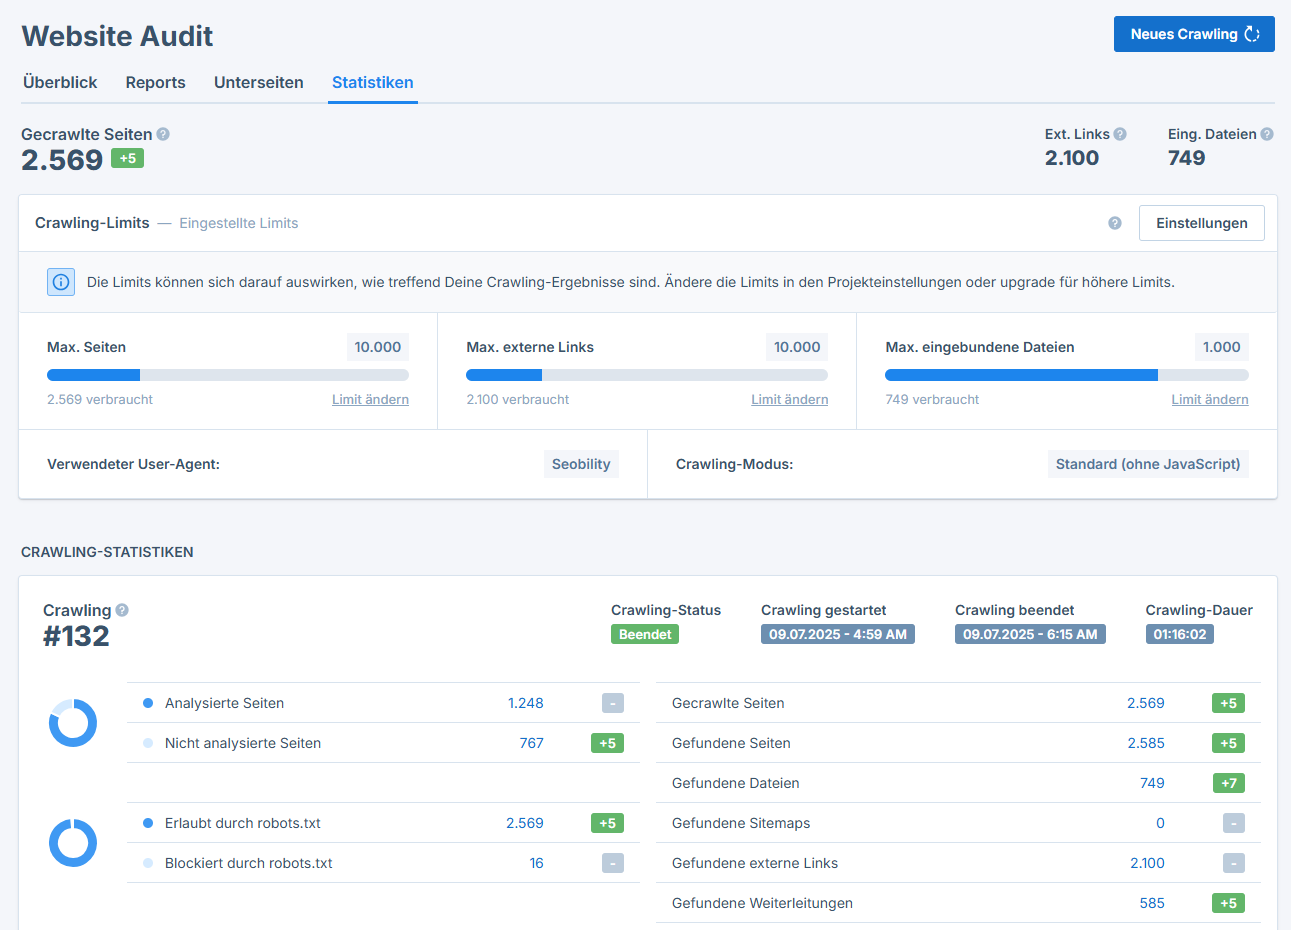Start a new crawl with Neues Crawling

(1194, 34)
